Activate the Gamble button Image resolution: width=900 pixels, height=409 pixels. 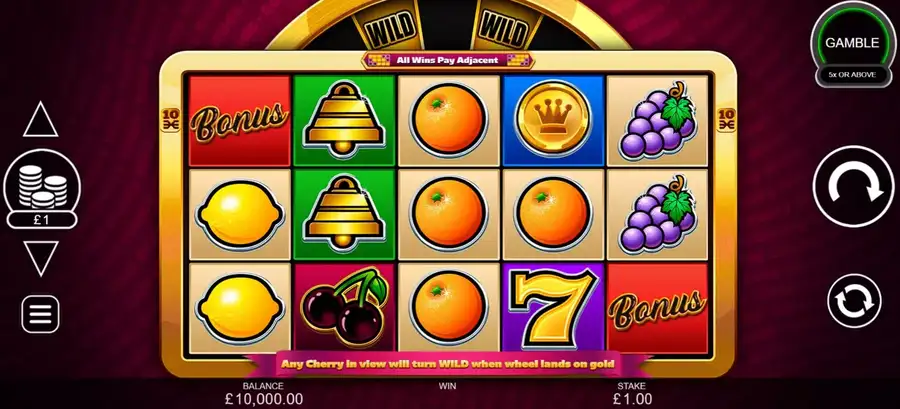852,43
